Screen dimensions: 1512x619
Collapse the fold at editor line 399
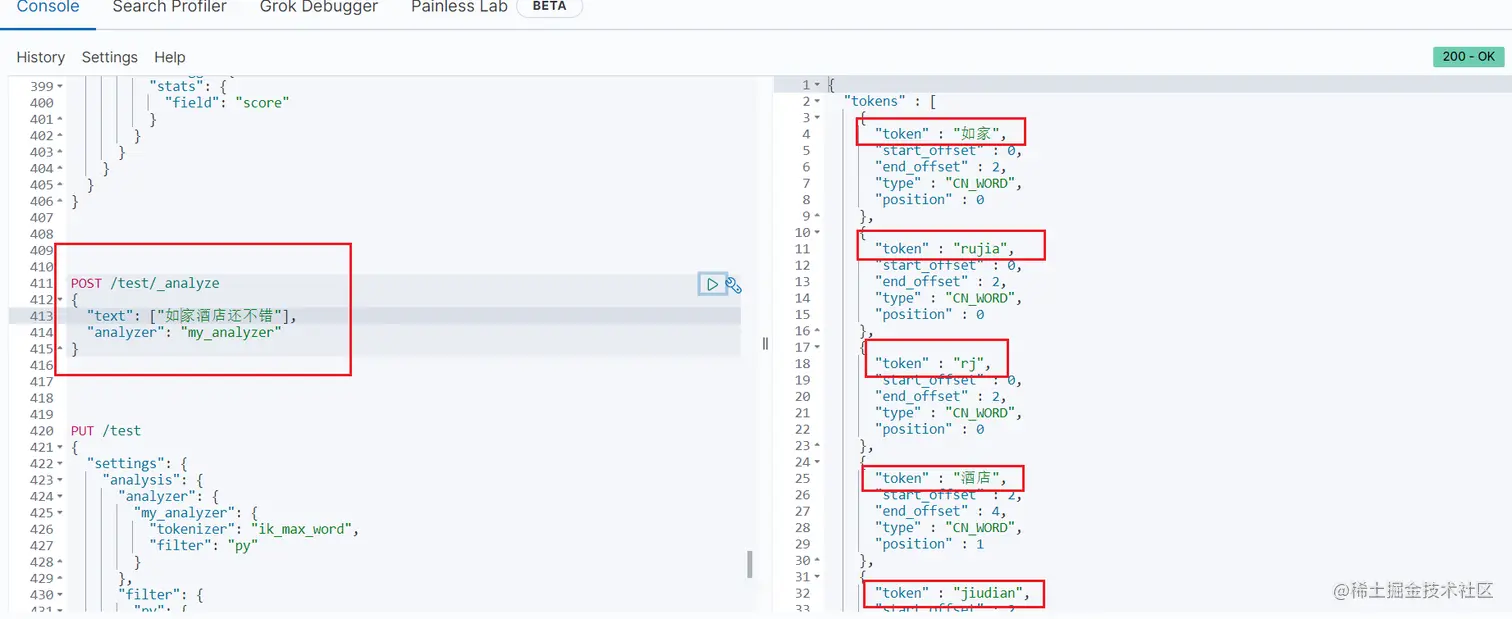pos(59,86)
